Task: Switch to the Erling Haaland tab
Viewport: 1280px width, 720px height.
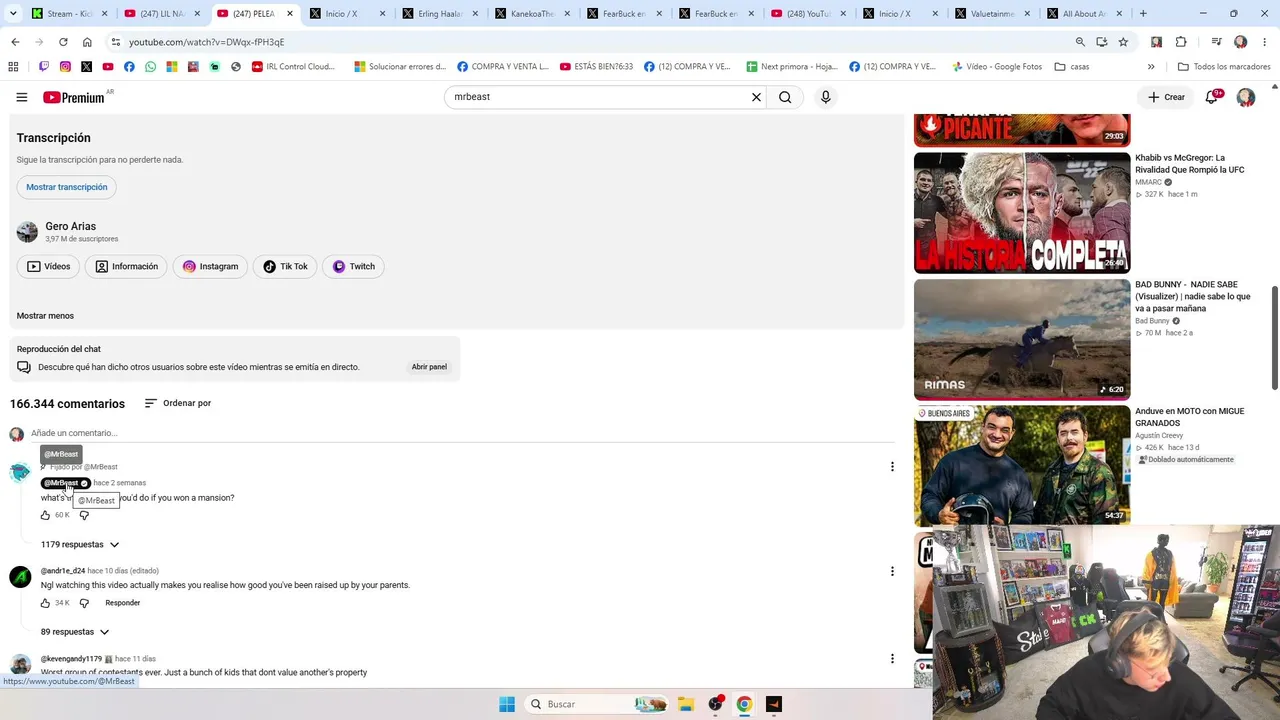Action: click(x=437, y=14)
